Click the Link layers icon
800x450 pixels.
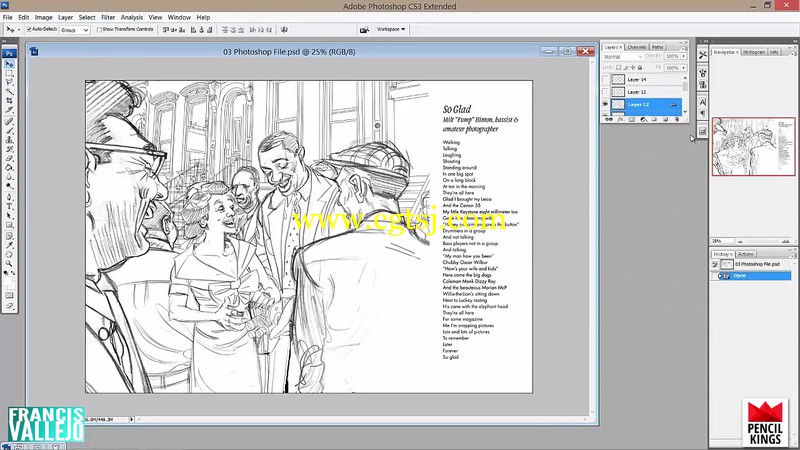click(609, 119)
